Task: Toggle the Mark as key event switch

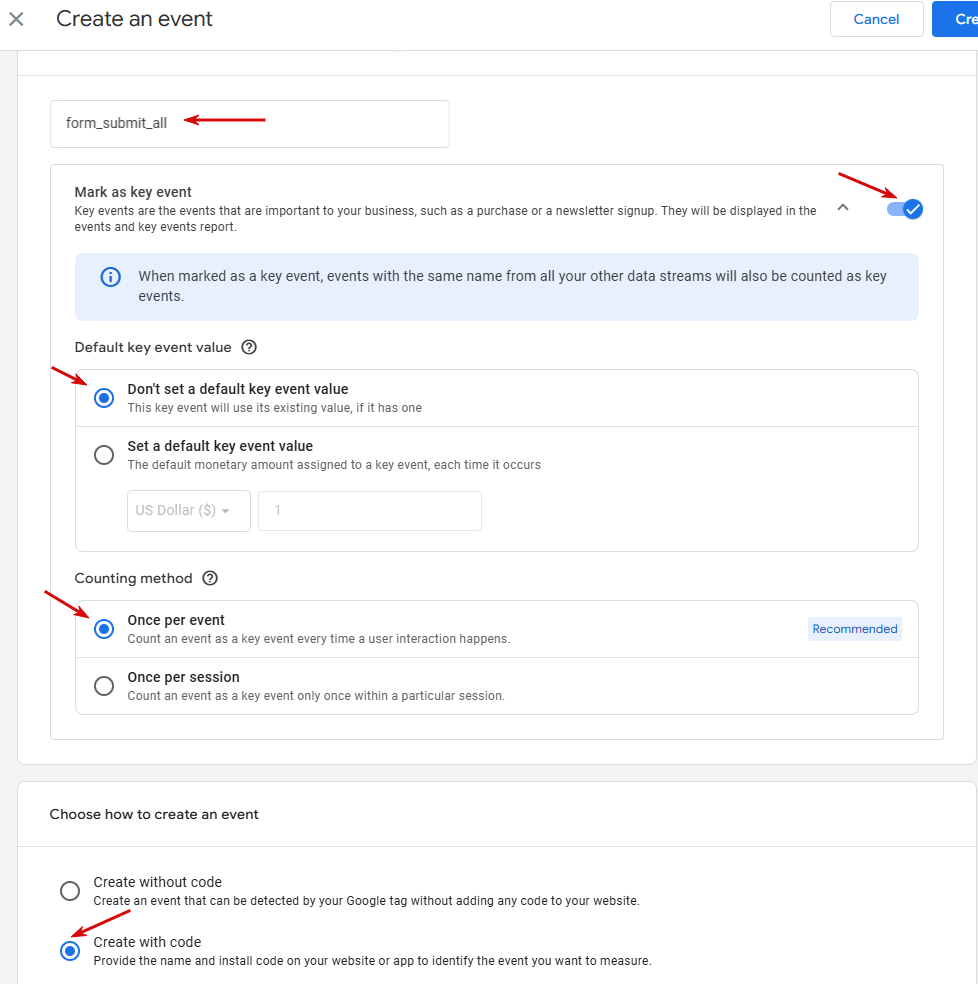Action: click(x=905, y=209)
